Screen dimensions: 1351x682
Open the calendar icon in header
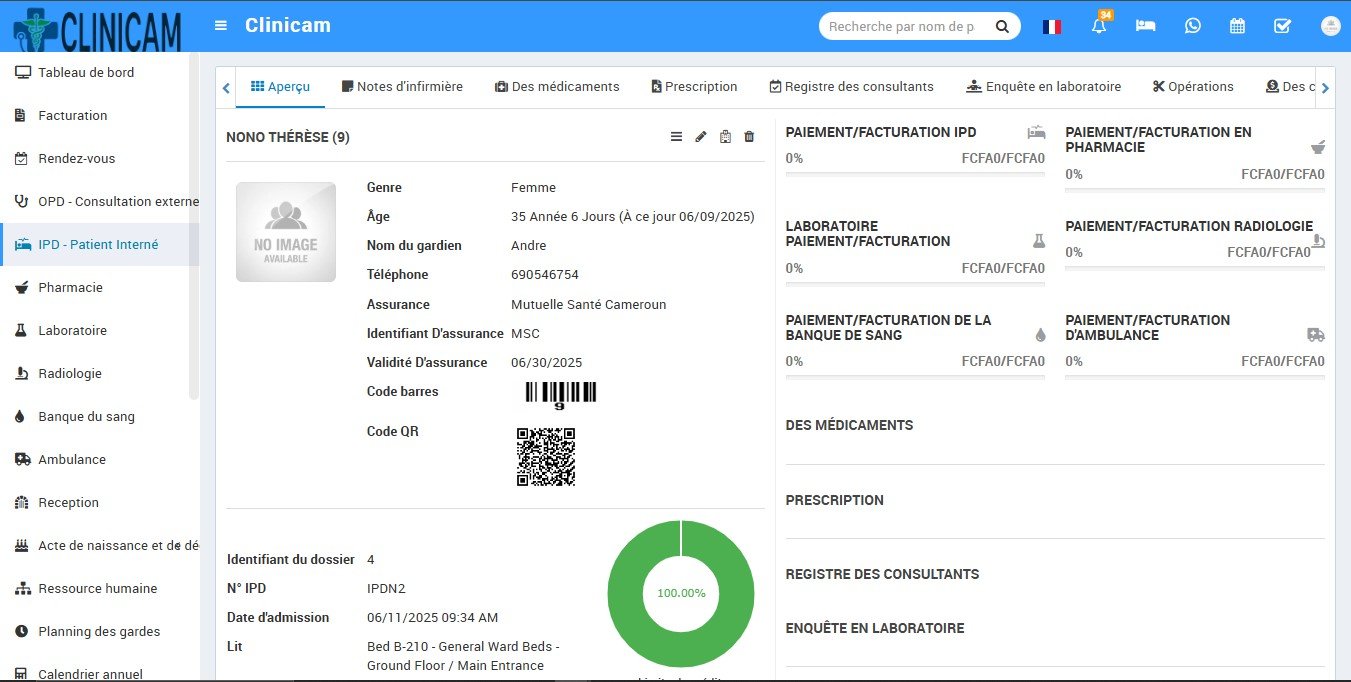tap(1237, 26)
